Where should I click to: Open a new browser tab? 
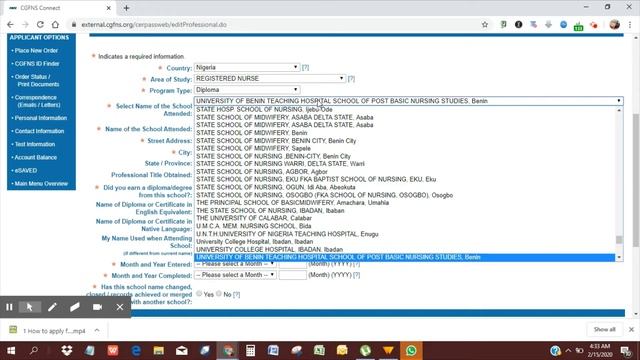pos(126,8)
